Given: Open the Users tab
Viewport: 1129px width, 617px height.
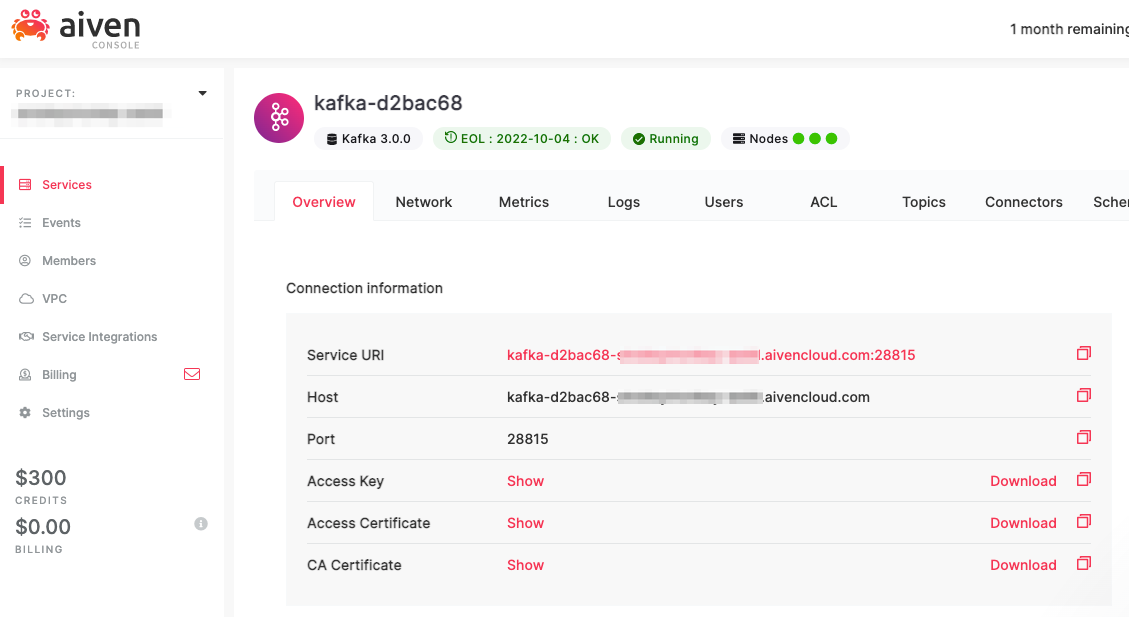Looking at the screenshot, I should pos(723,202).
